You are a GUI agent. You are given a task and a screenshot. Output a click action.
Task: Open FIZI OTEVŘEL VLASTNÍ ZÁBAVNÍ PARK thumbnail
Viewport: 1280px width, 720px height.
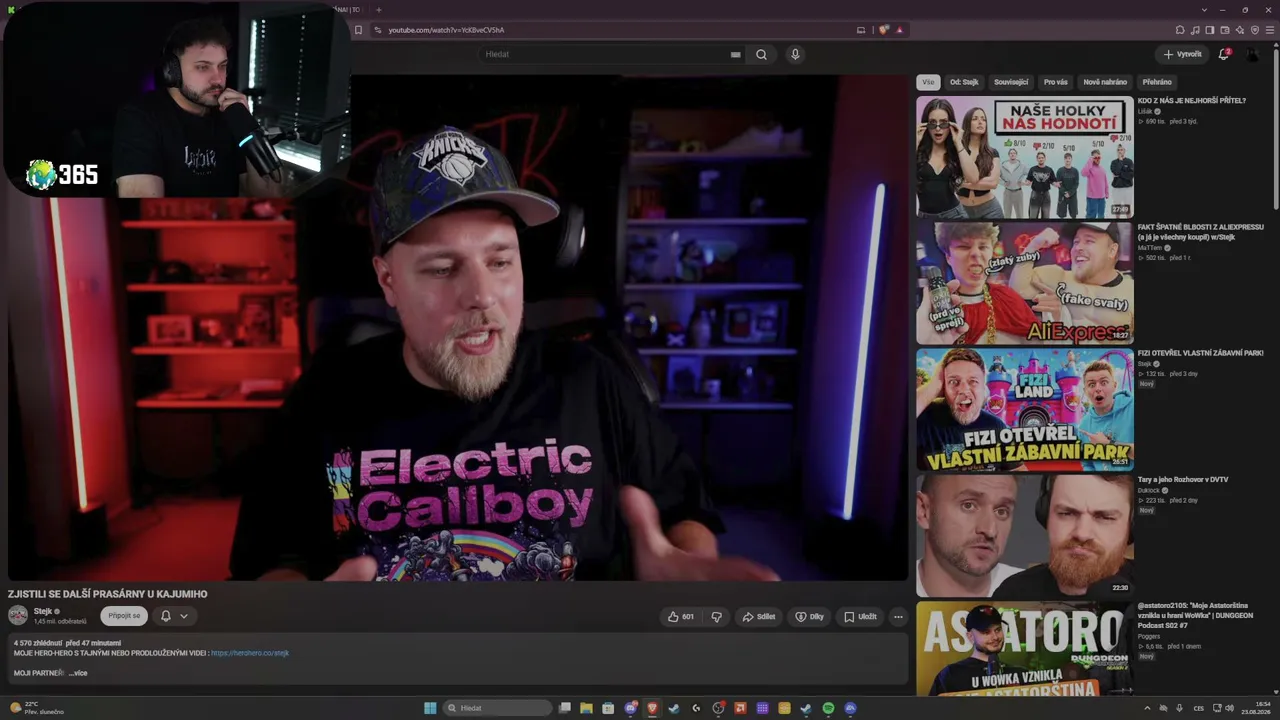click(1025, 409)
